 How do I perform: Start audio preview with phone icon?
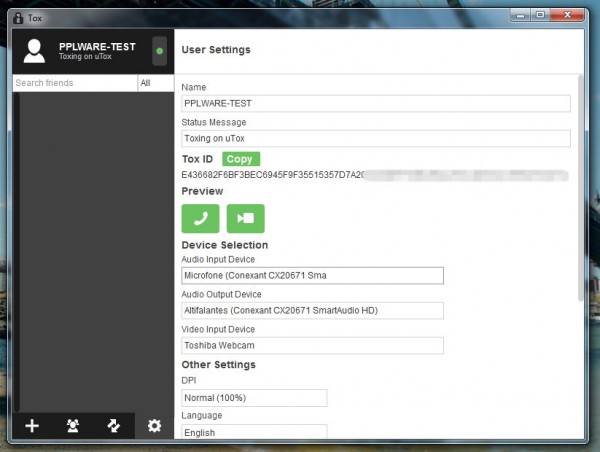(x=200, y=219)
